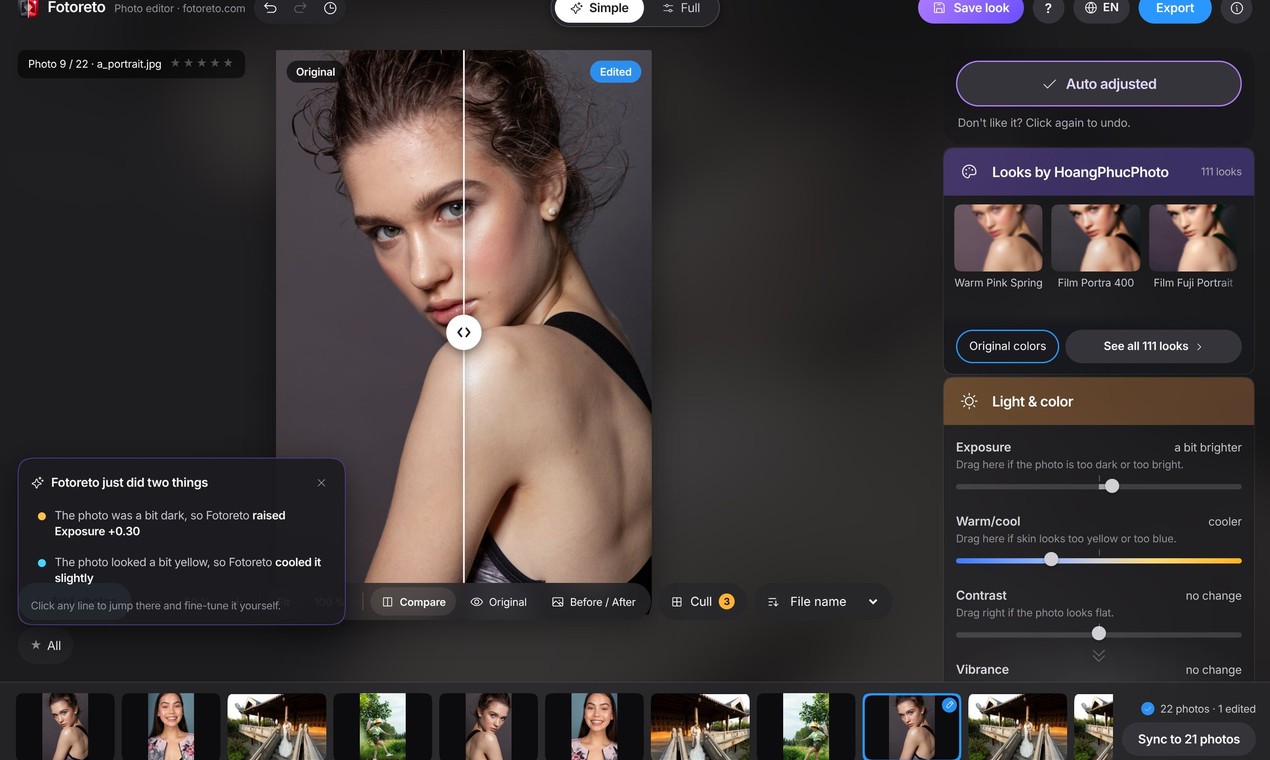Apply the Warm Pink Spring look
This screenshot has height=760, width=1270.
coord(998,247)
